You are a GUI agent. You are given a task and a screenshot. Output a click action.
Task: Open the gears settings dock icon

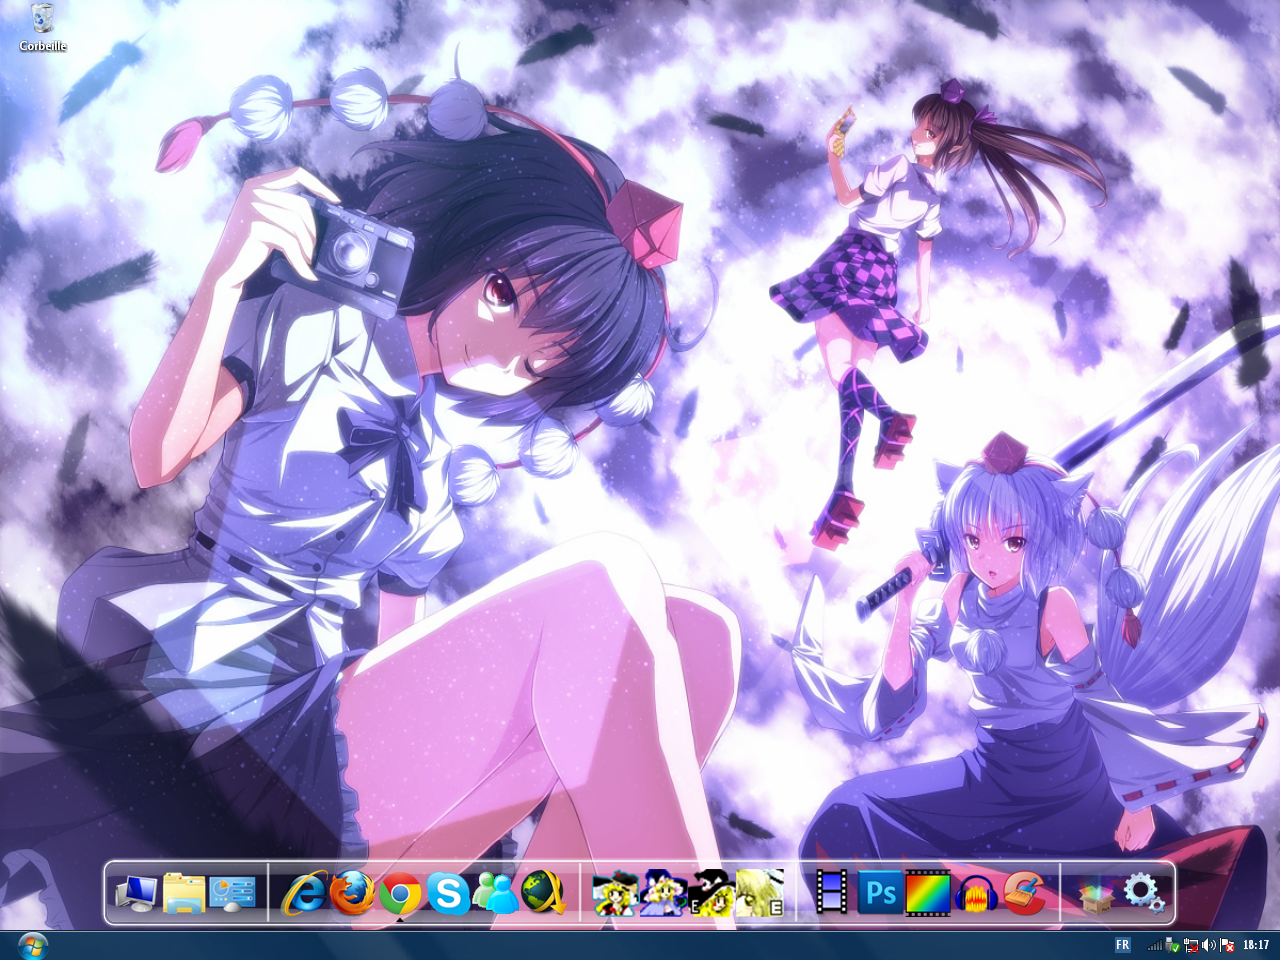point(1144,892)
